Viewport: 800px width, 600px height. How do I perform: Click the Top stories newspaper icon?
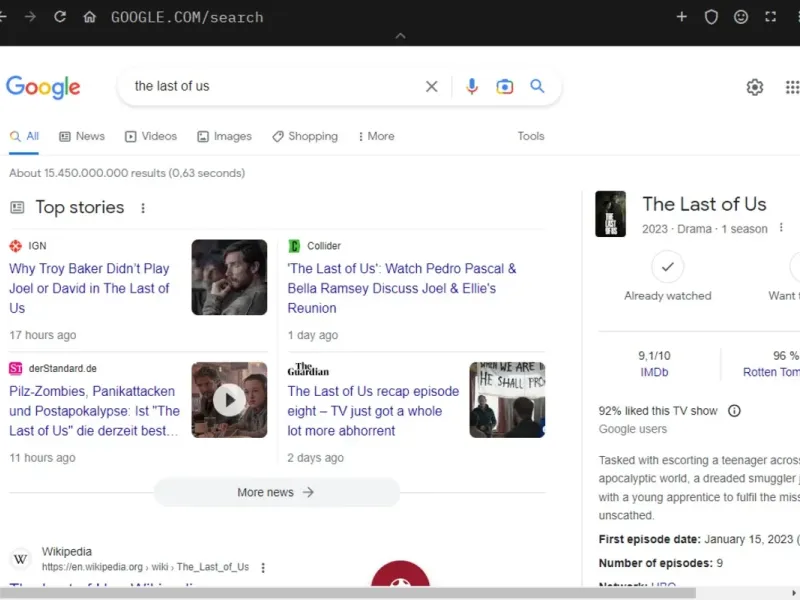tap(17, 207)
